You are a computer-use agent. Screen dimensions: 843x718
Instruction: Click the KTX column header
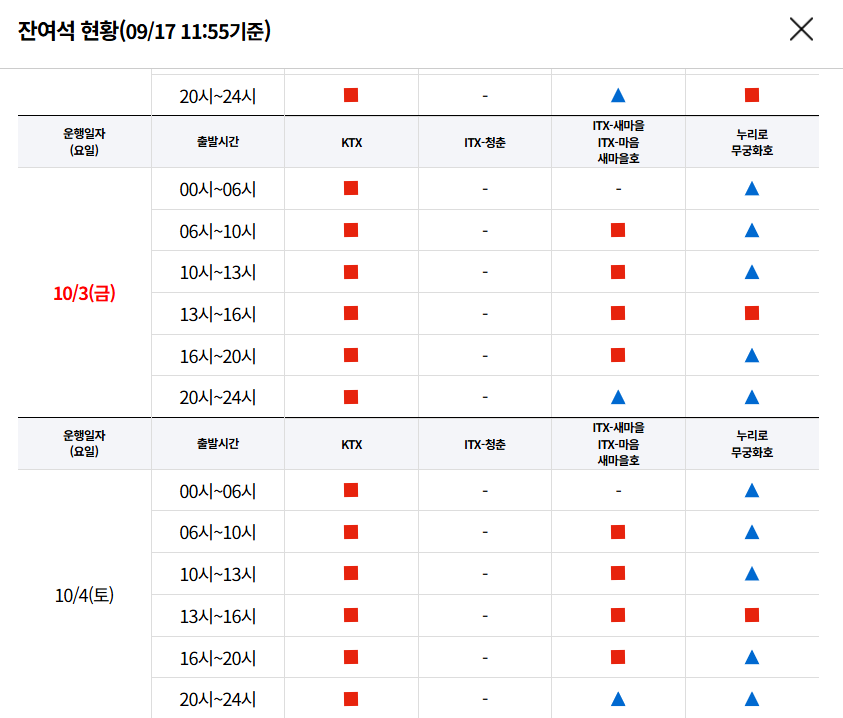[x=350, y=142]
